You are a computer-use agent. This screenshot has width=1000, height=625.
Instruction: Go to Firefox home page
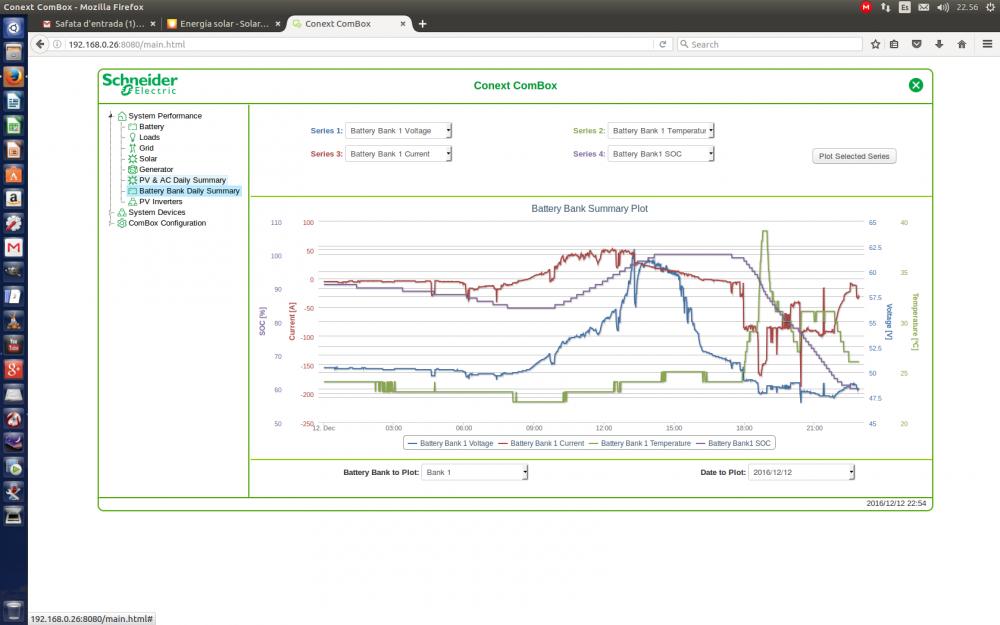962,44
